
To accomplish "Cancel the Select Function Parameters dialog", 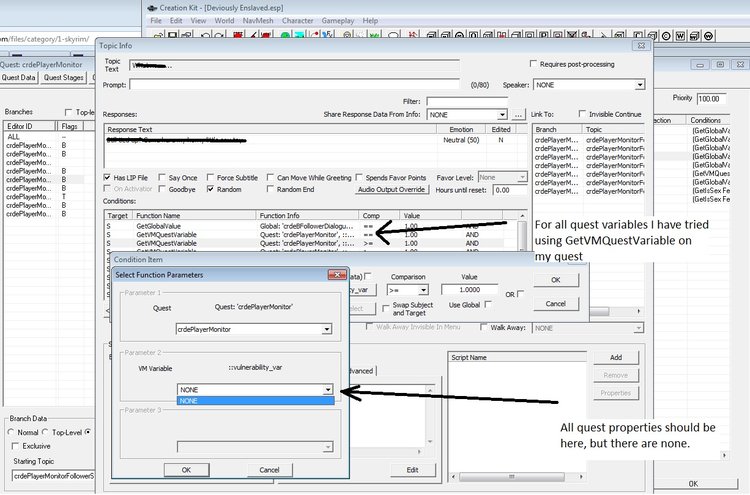I will tap(269, 470).
